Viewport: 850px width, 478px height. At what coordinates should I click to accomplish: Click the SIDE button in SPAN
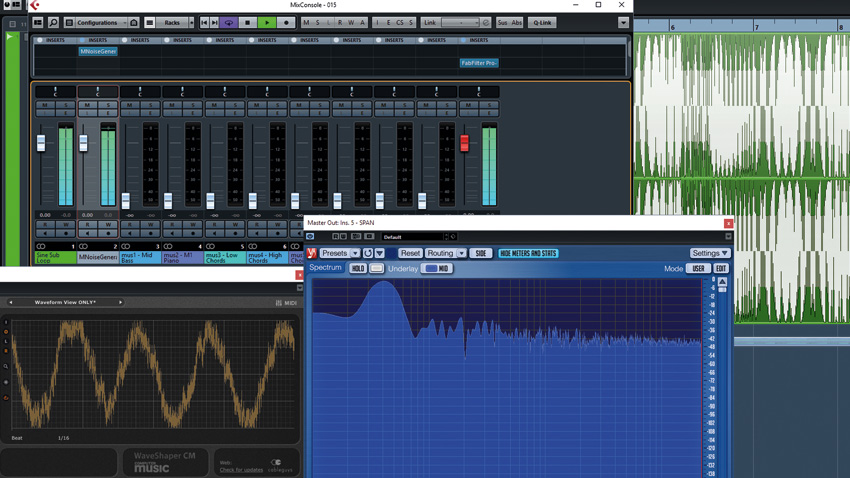click(481, 253)
